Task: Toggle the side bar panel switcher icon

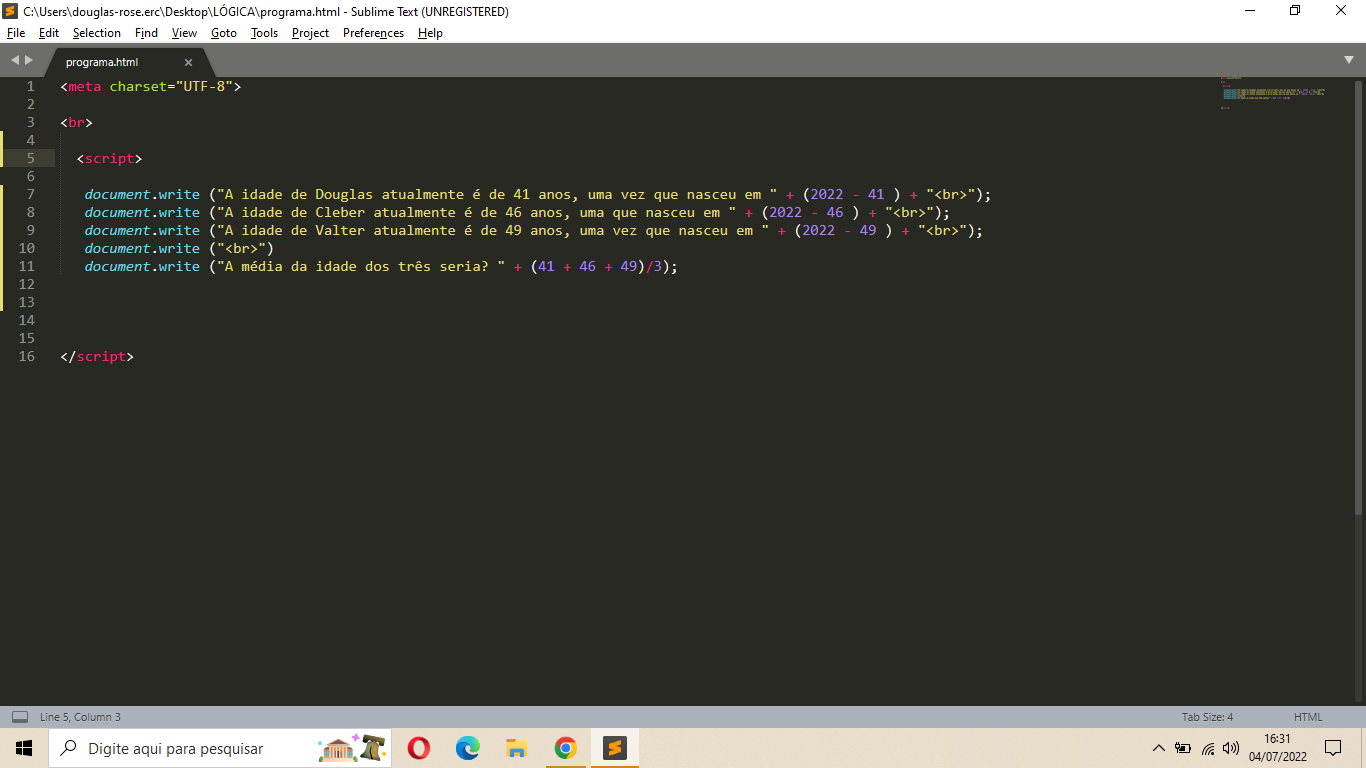Action: coord(19,717)
